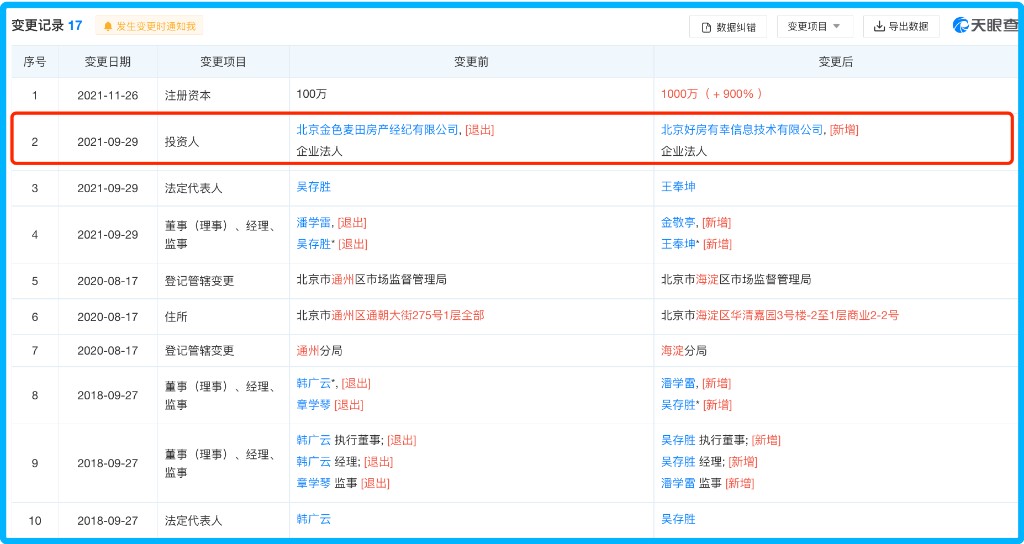Select the 登记管辖变更 cell in row 5

click(223, 281)
